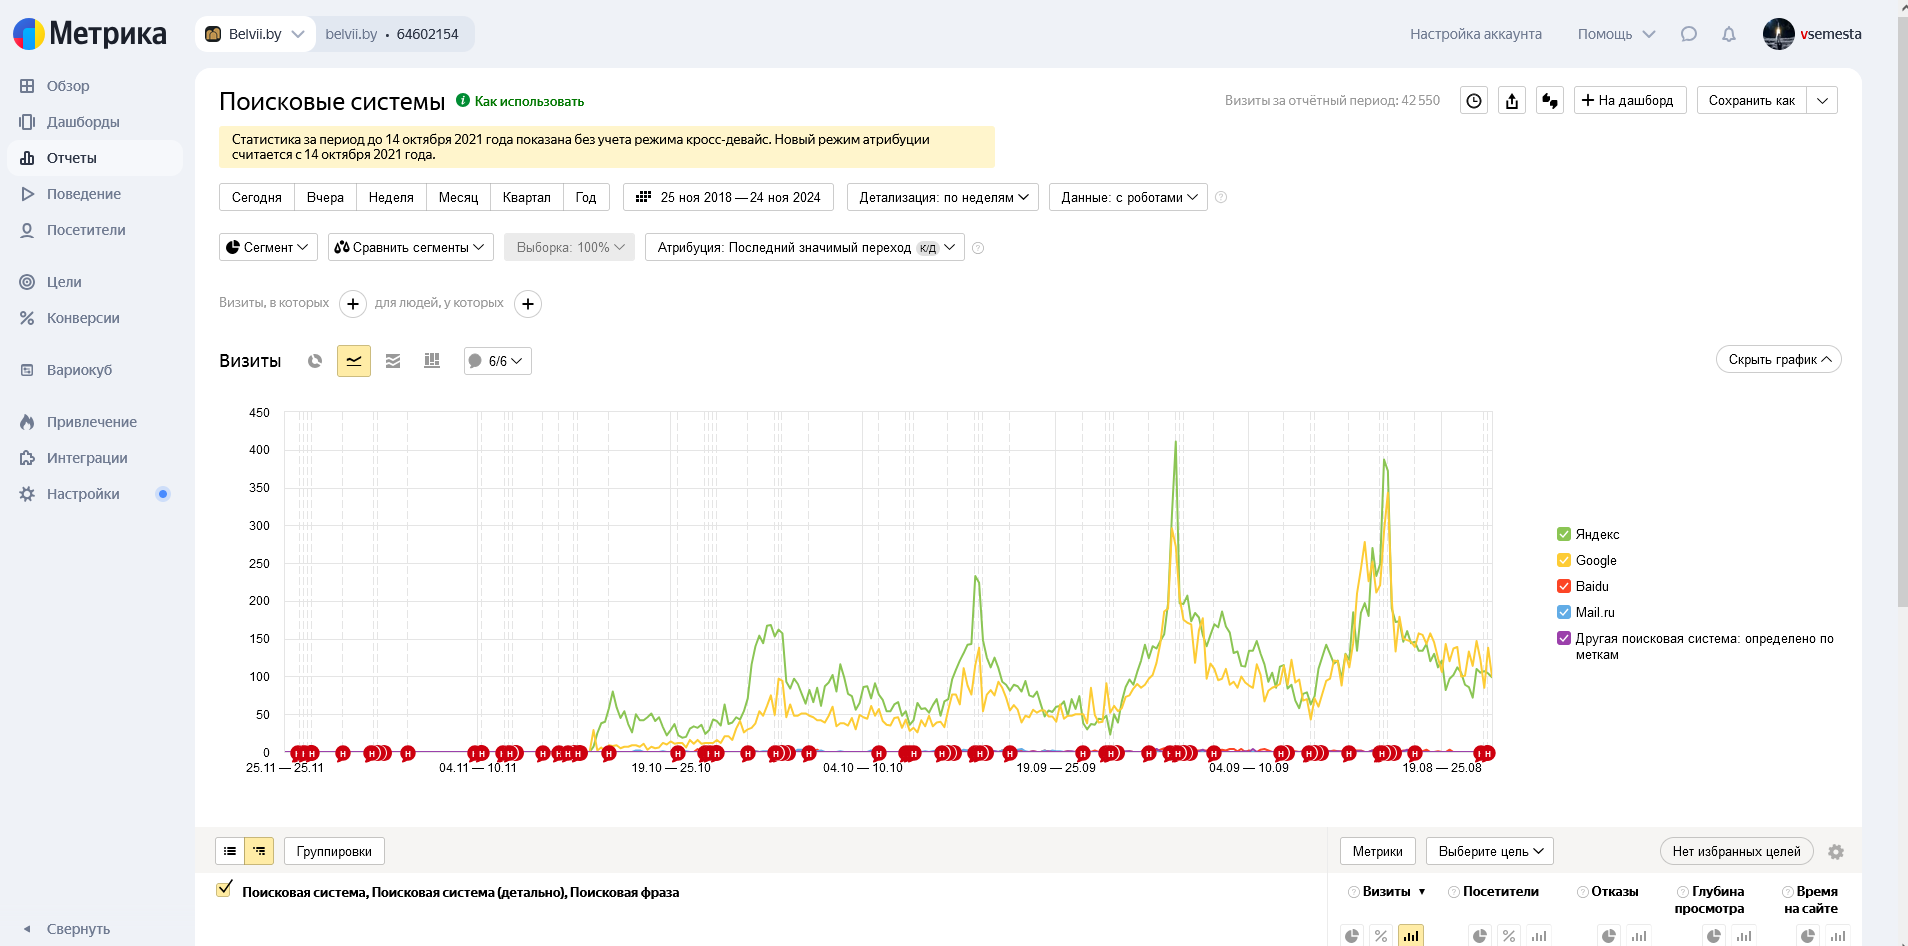This screenshot has width=1908, height=946.
Task: Open the date range picker 25 ноя 2018 — 24 ноя 2024
Action: [729, 197]
